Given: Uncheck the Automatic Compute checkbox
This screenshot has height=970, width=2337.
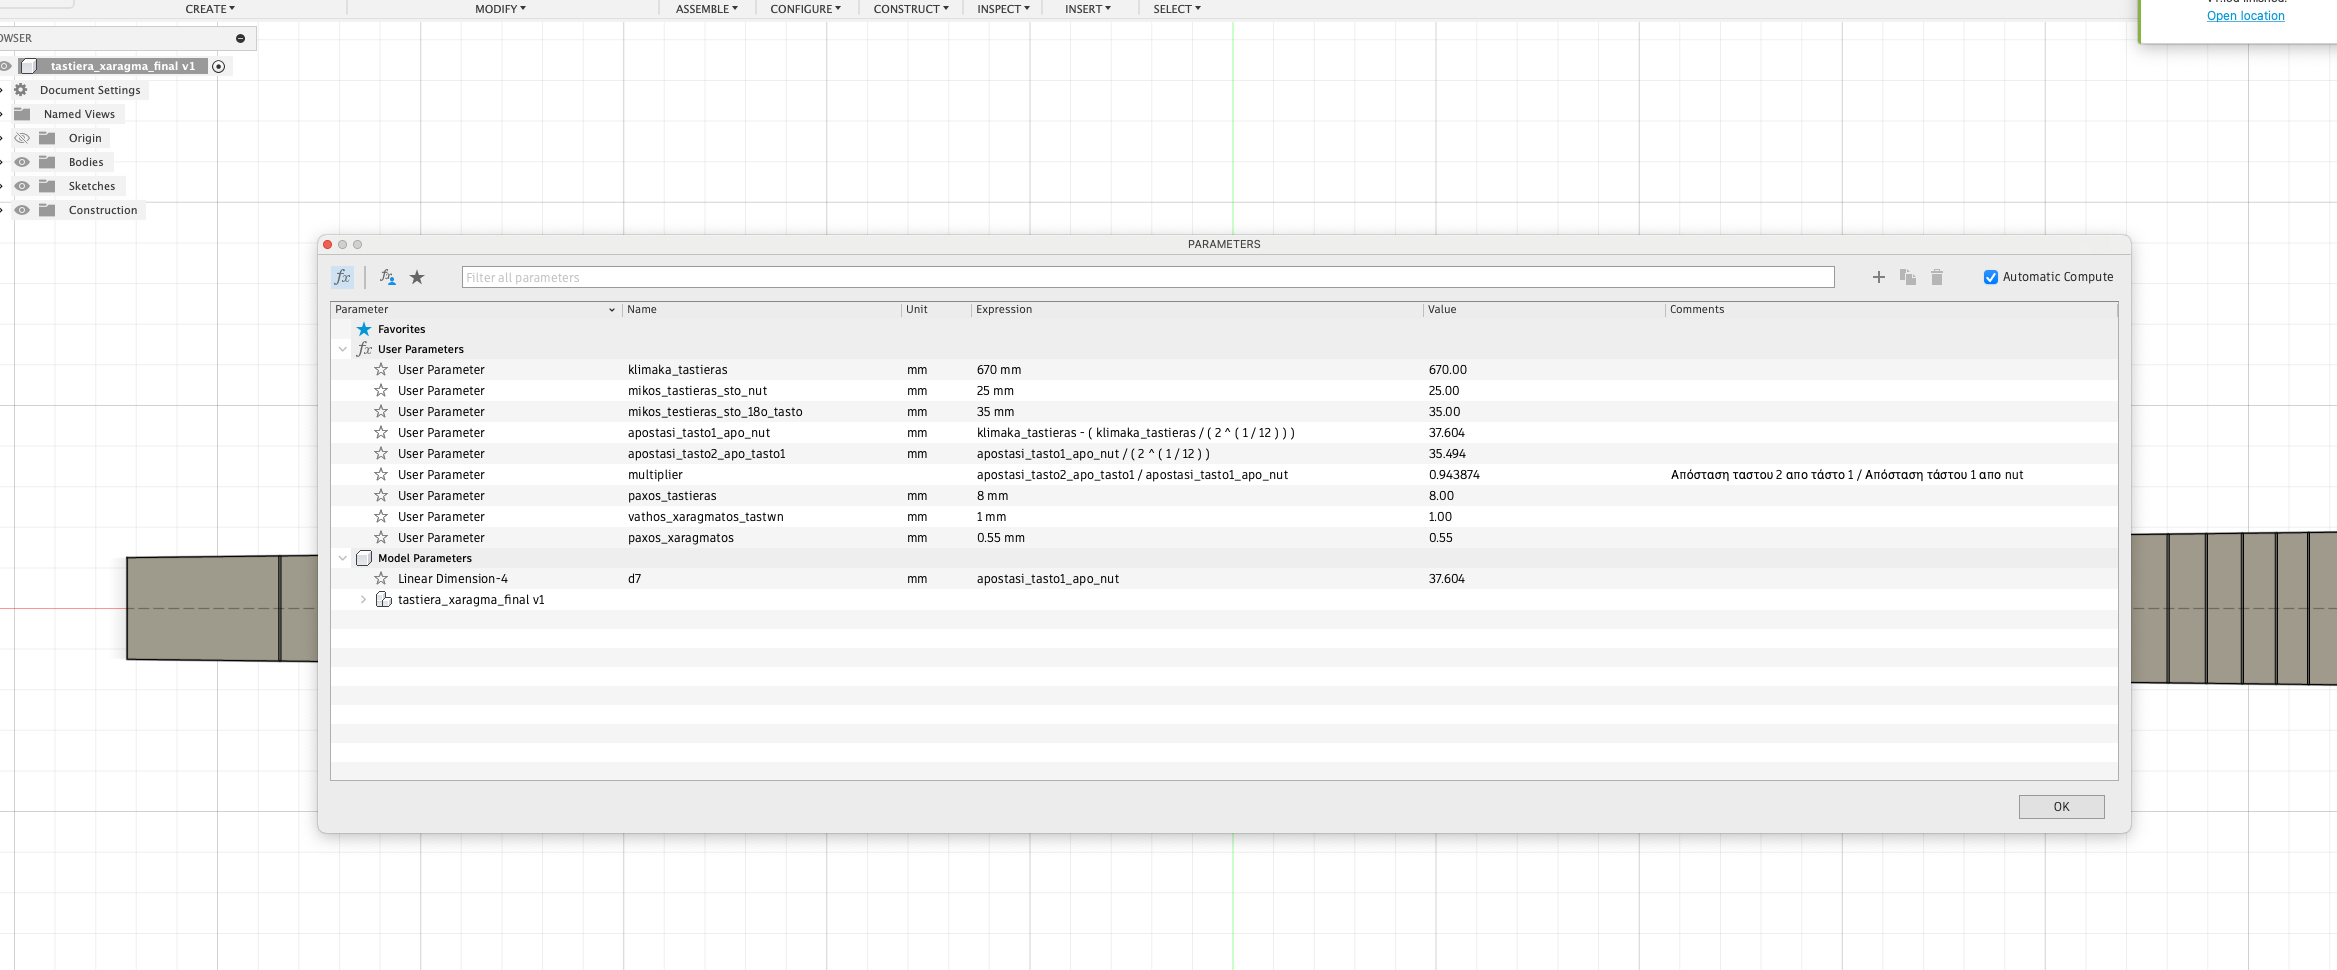Looking at the screenshot, I should [1990, 277].
